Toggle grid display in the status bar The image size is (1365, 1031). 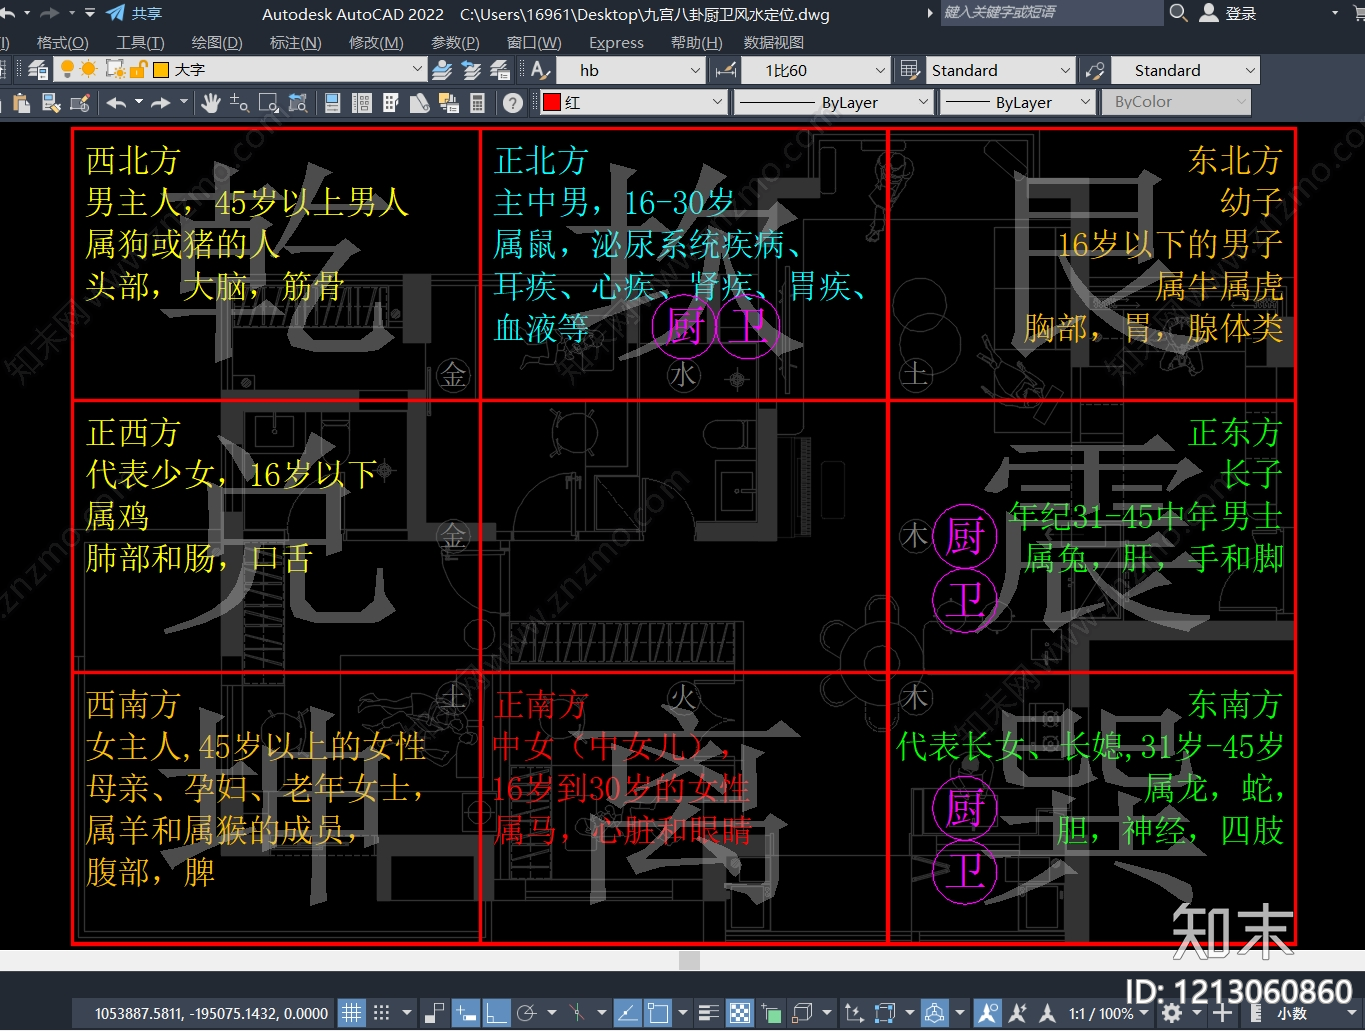coord(352,1012)
